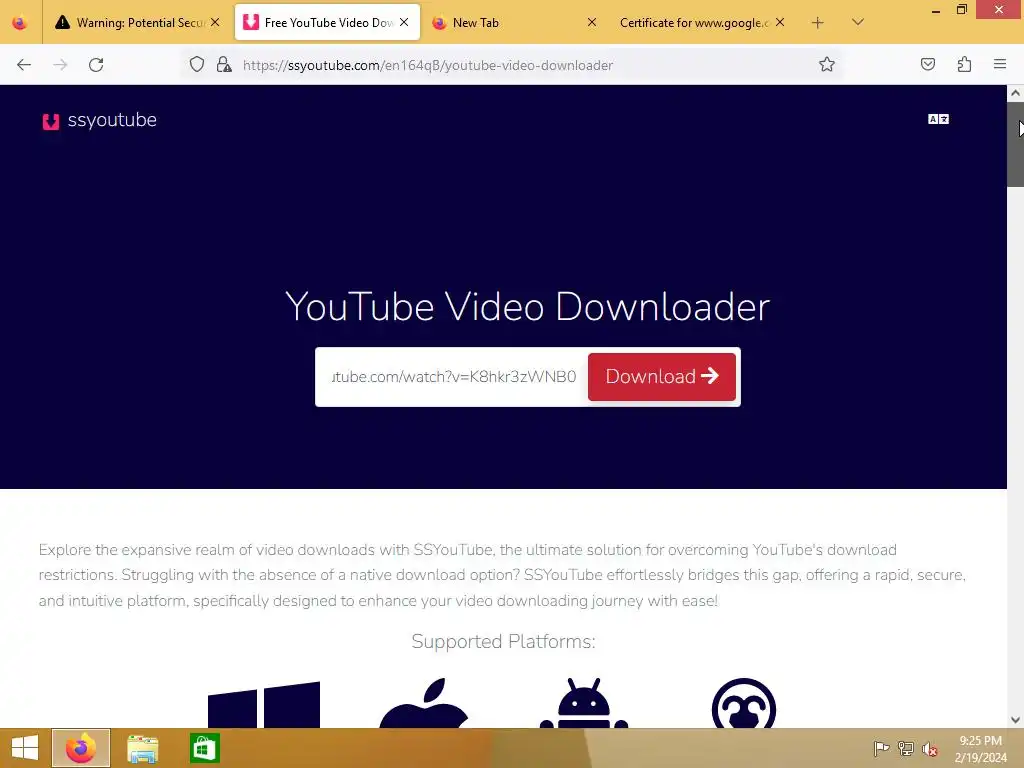The width and height of the screenshot is (1024, 768).
Task: Bookmark this page with the star
Action: click(x=827, y=65)
